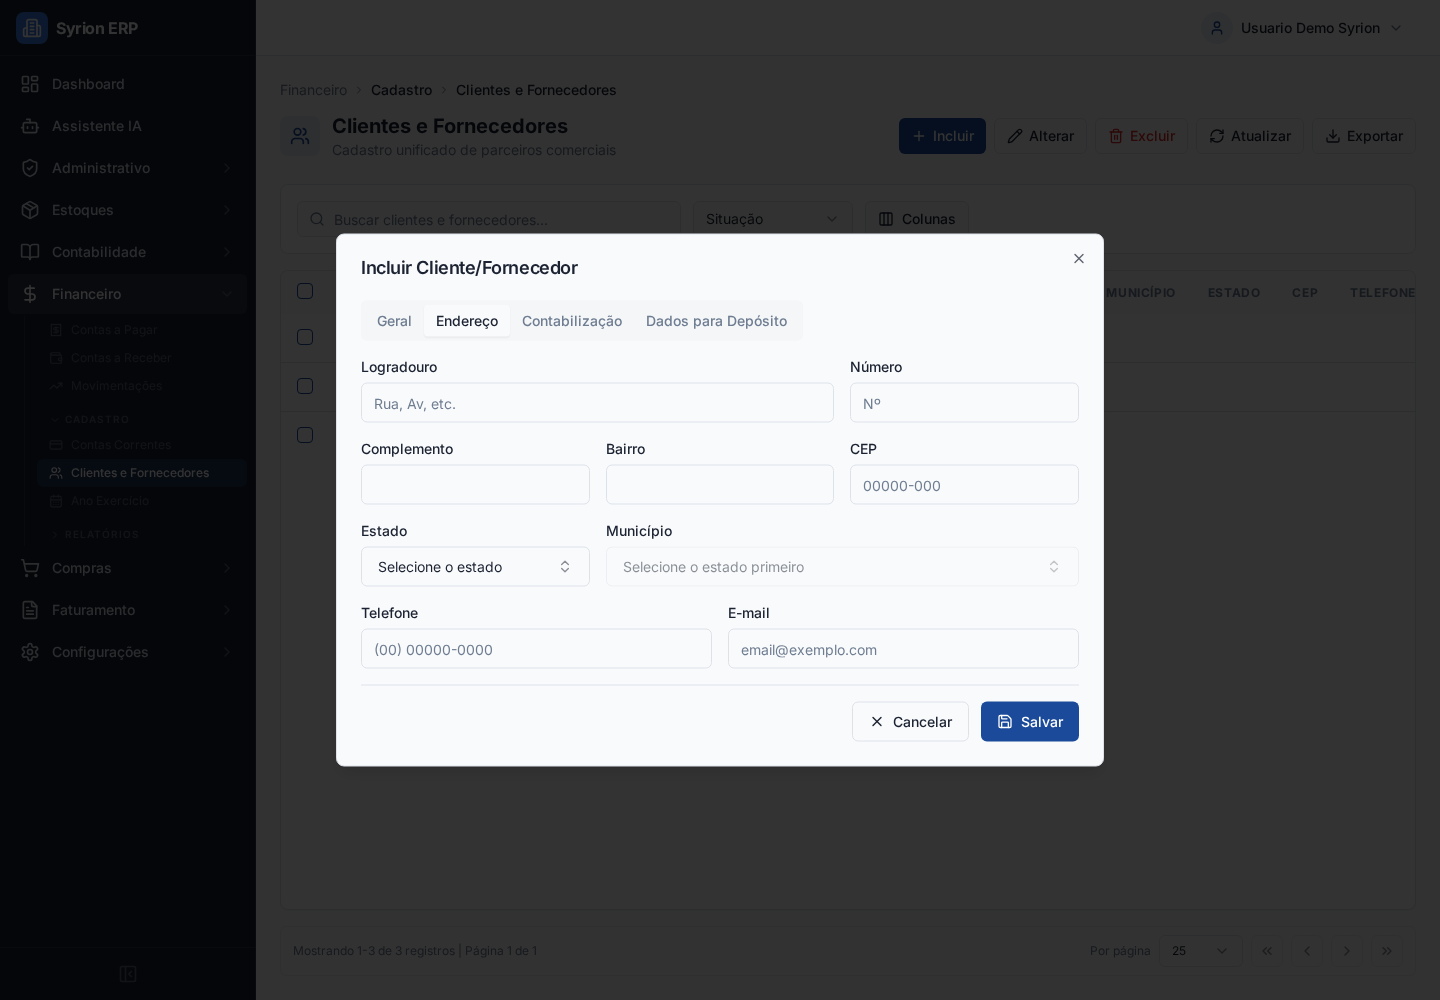Go to previous page pagination icon

pos(1307,951)
